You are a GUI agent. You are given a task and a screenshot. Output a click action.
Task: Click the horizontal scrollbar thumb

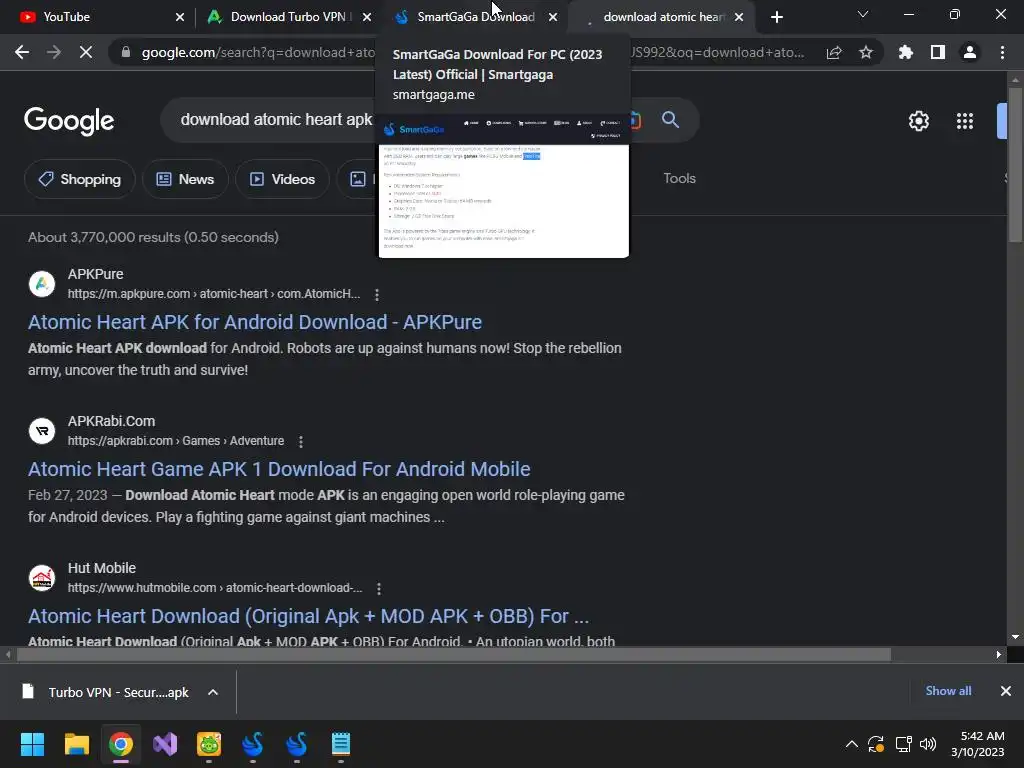(x=453, y=654)
